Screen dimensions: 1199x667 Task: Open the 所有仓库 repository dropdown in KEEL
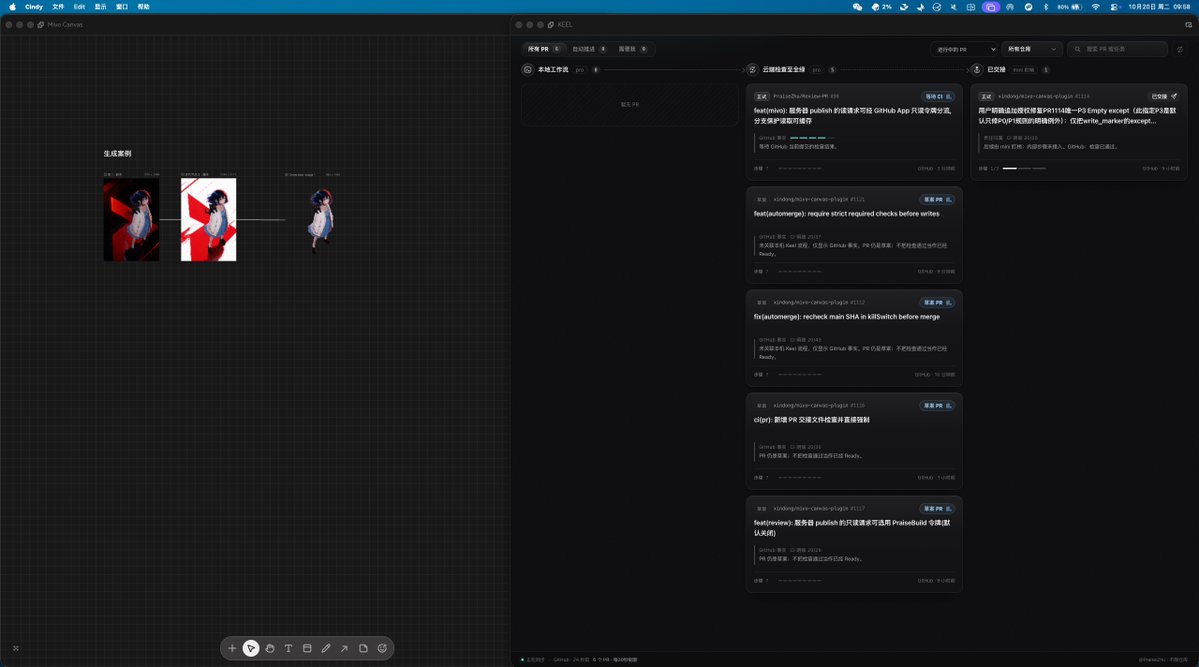pyautogui.click(x=1032, y=49)
